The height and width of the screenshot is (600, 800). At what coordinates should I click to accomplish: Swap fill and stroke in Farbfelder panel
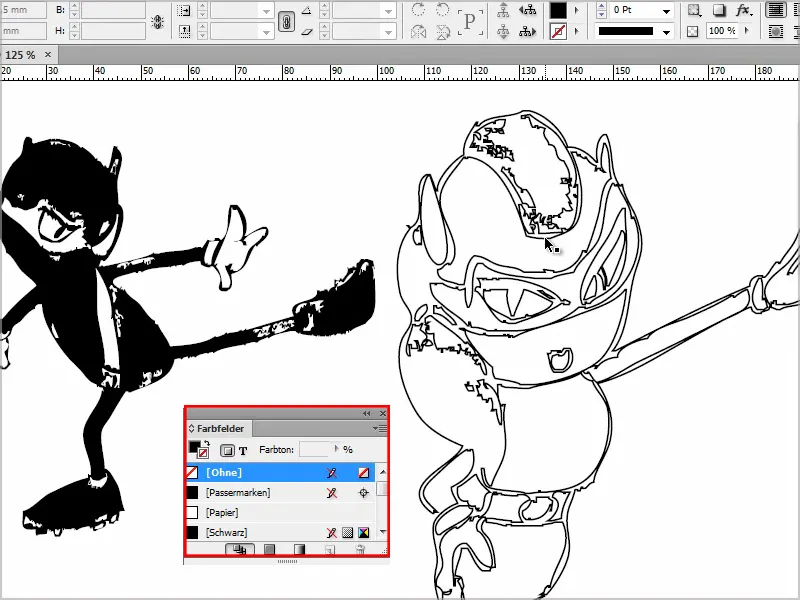206,443
